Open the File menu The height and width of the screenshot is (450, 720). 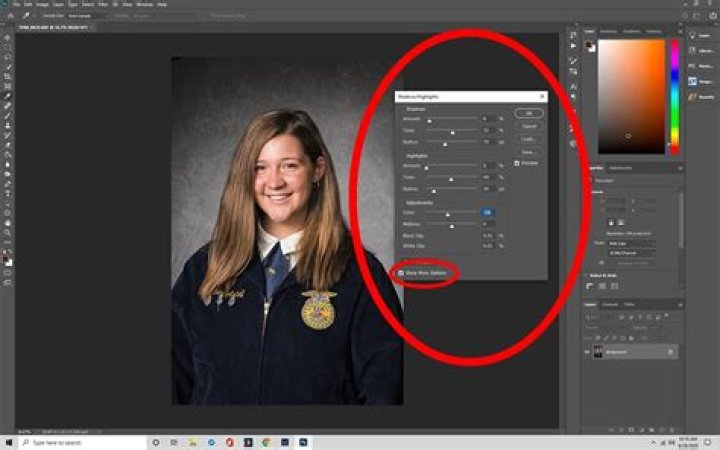click(16, 5)
